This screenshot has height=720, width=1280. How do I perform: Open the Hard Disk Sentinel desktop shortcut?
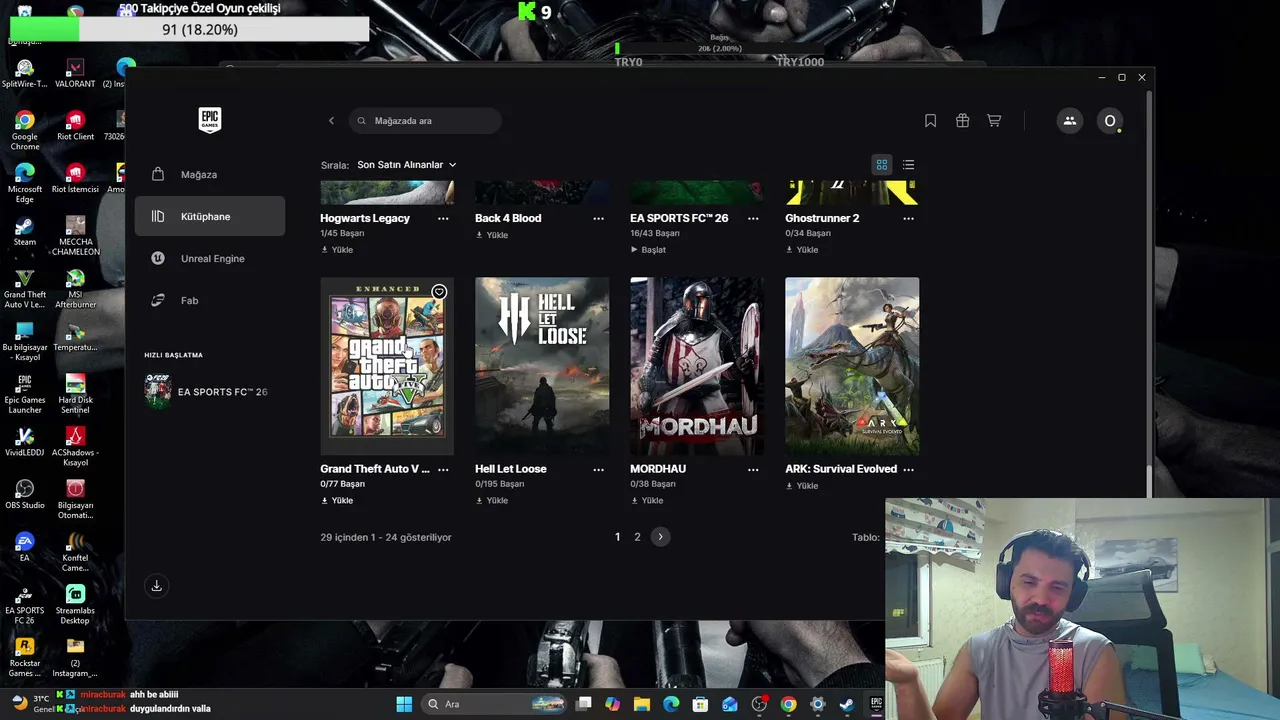75,394
